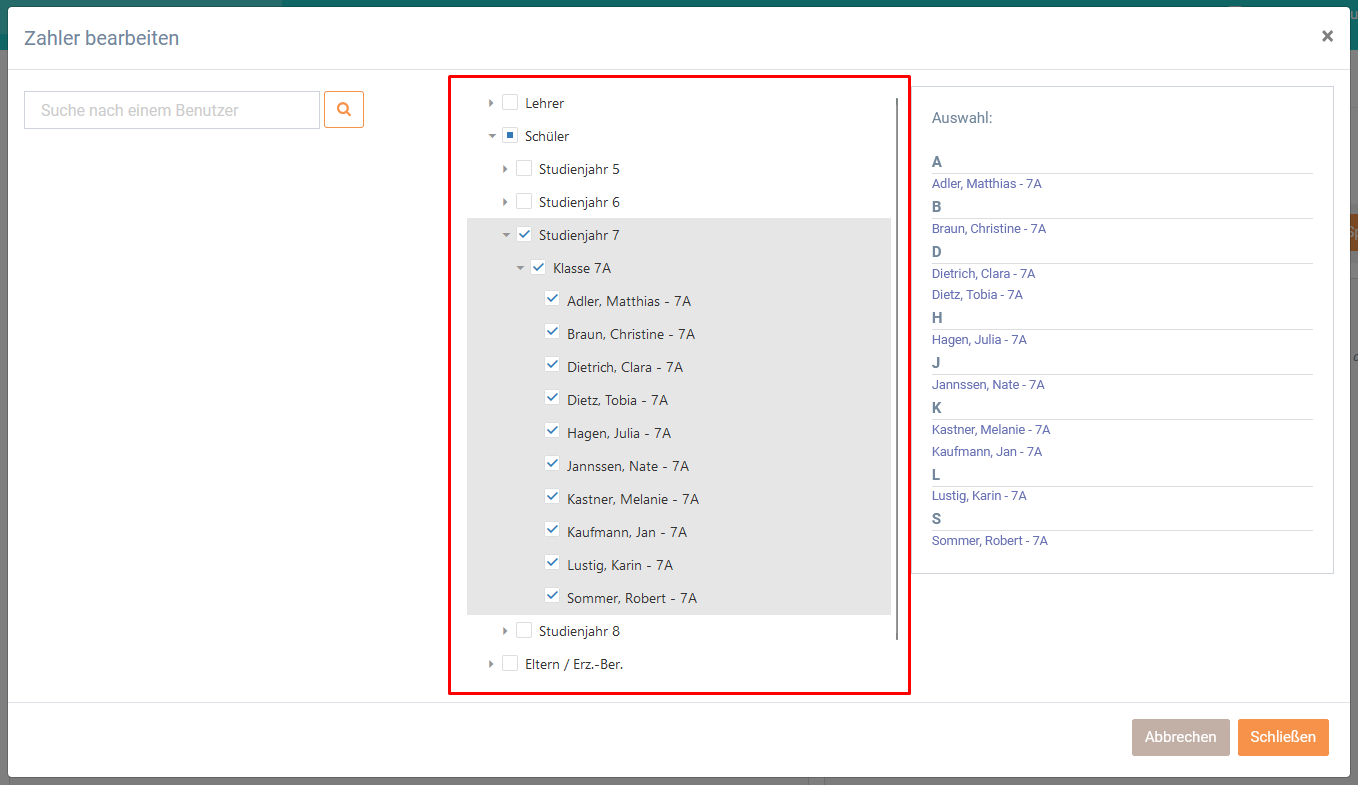Uncheck Jannssen, Nate - 7A checkbox

pos(552,465)
